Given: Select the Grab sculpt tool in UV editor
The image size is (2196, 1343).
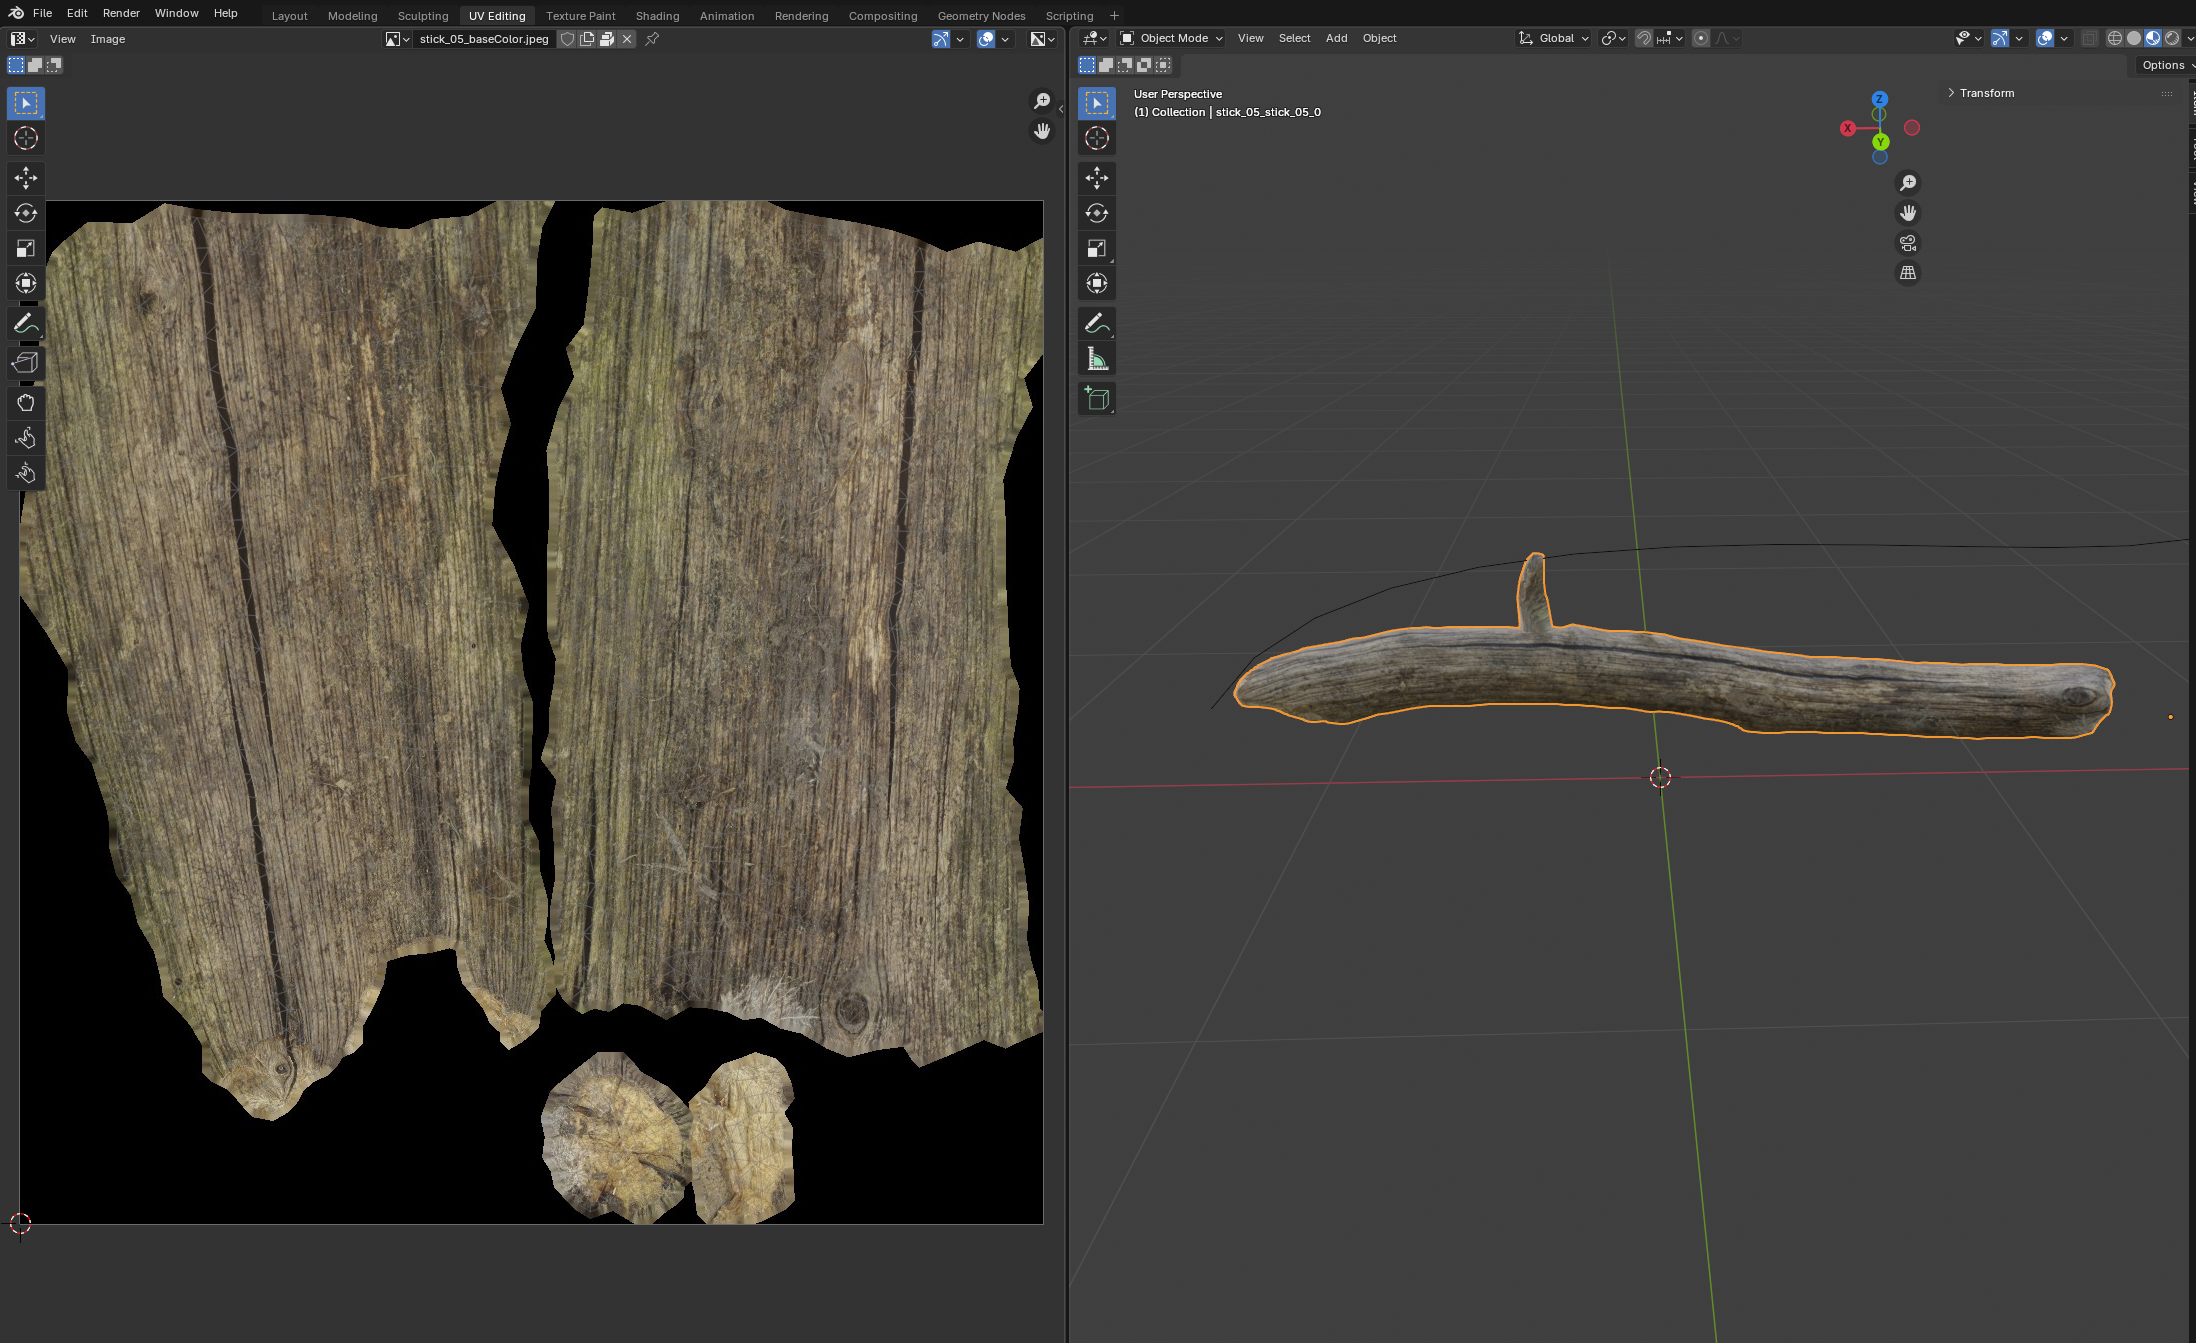Looking at the screenshot, I should tap(26, 403).
